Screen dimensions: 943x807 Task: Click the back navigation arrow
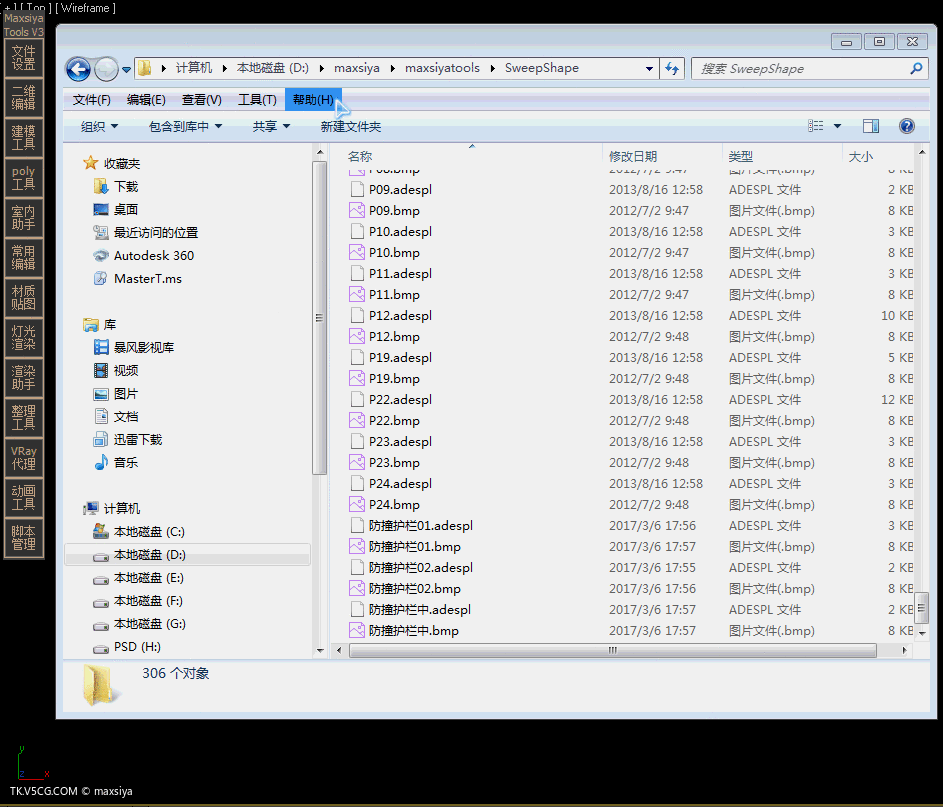pos(78,69)
